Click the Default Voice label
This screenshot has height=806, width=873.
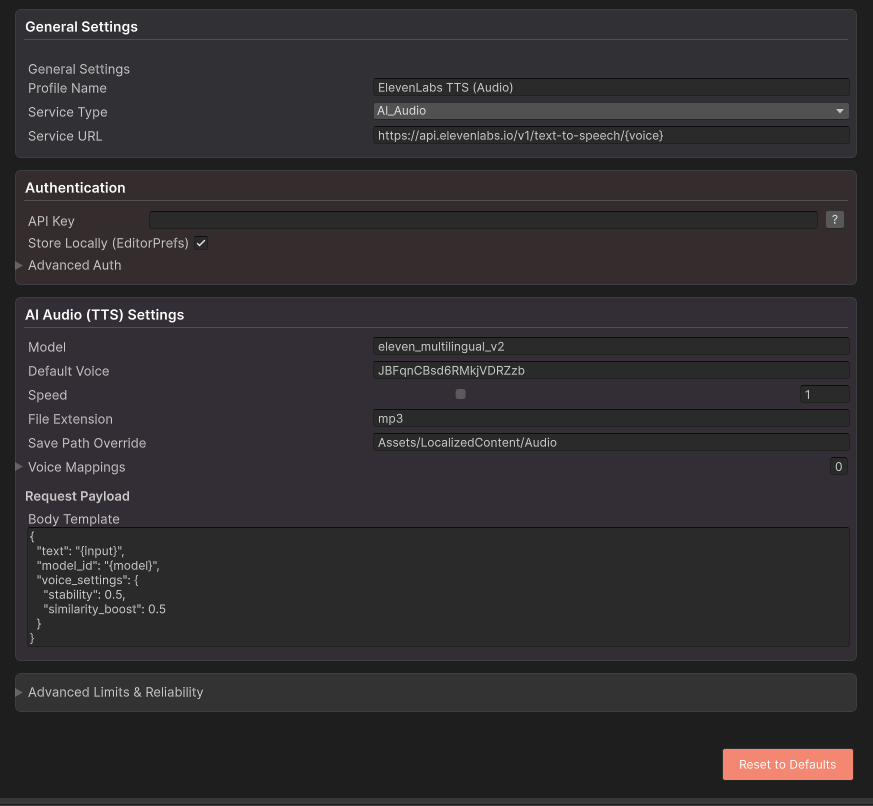68,371
